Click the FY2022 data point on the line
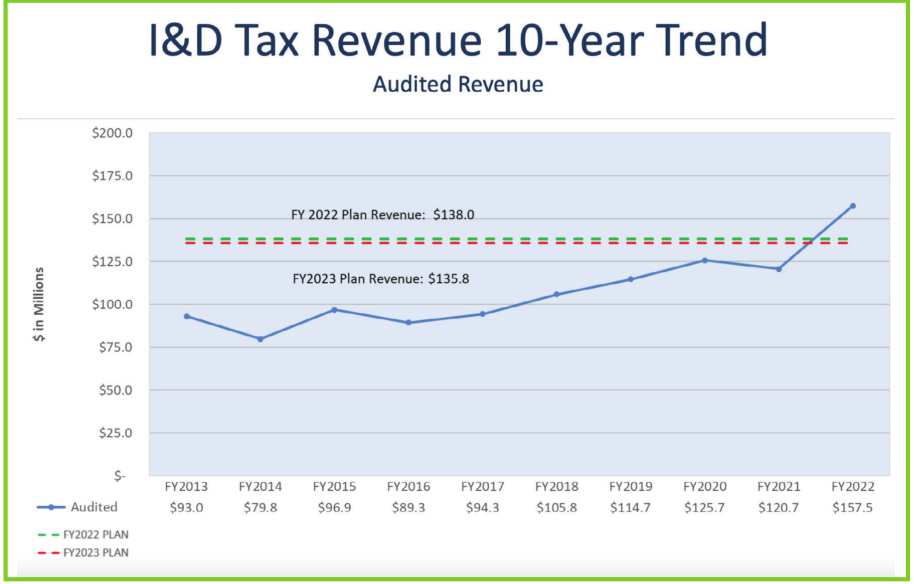Viewport: 914px width, 584px height. (853, 206)
